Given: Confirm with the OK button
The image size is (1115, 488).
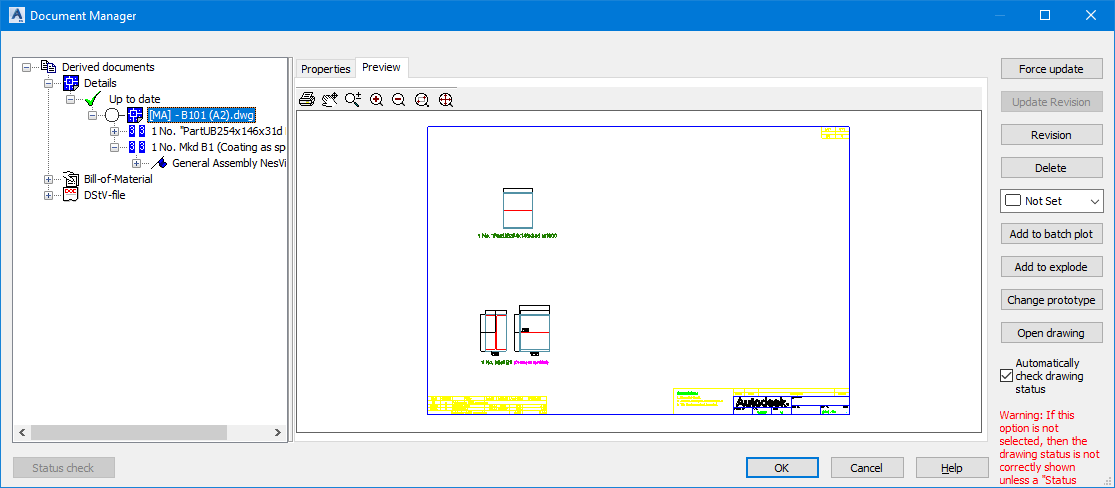Looking at the screenshot, I should pyautogui.click(x=781, y=468).
